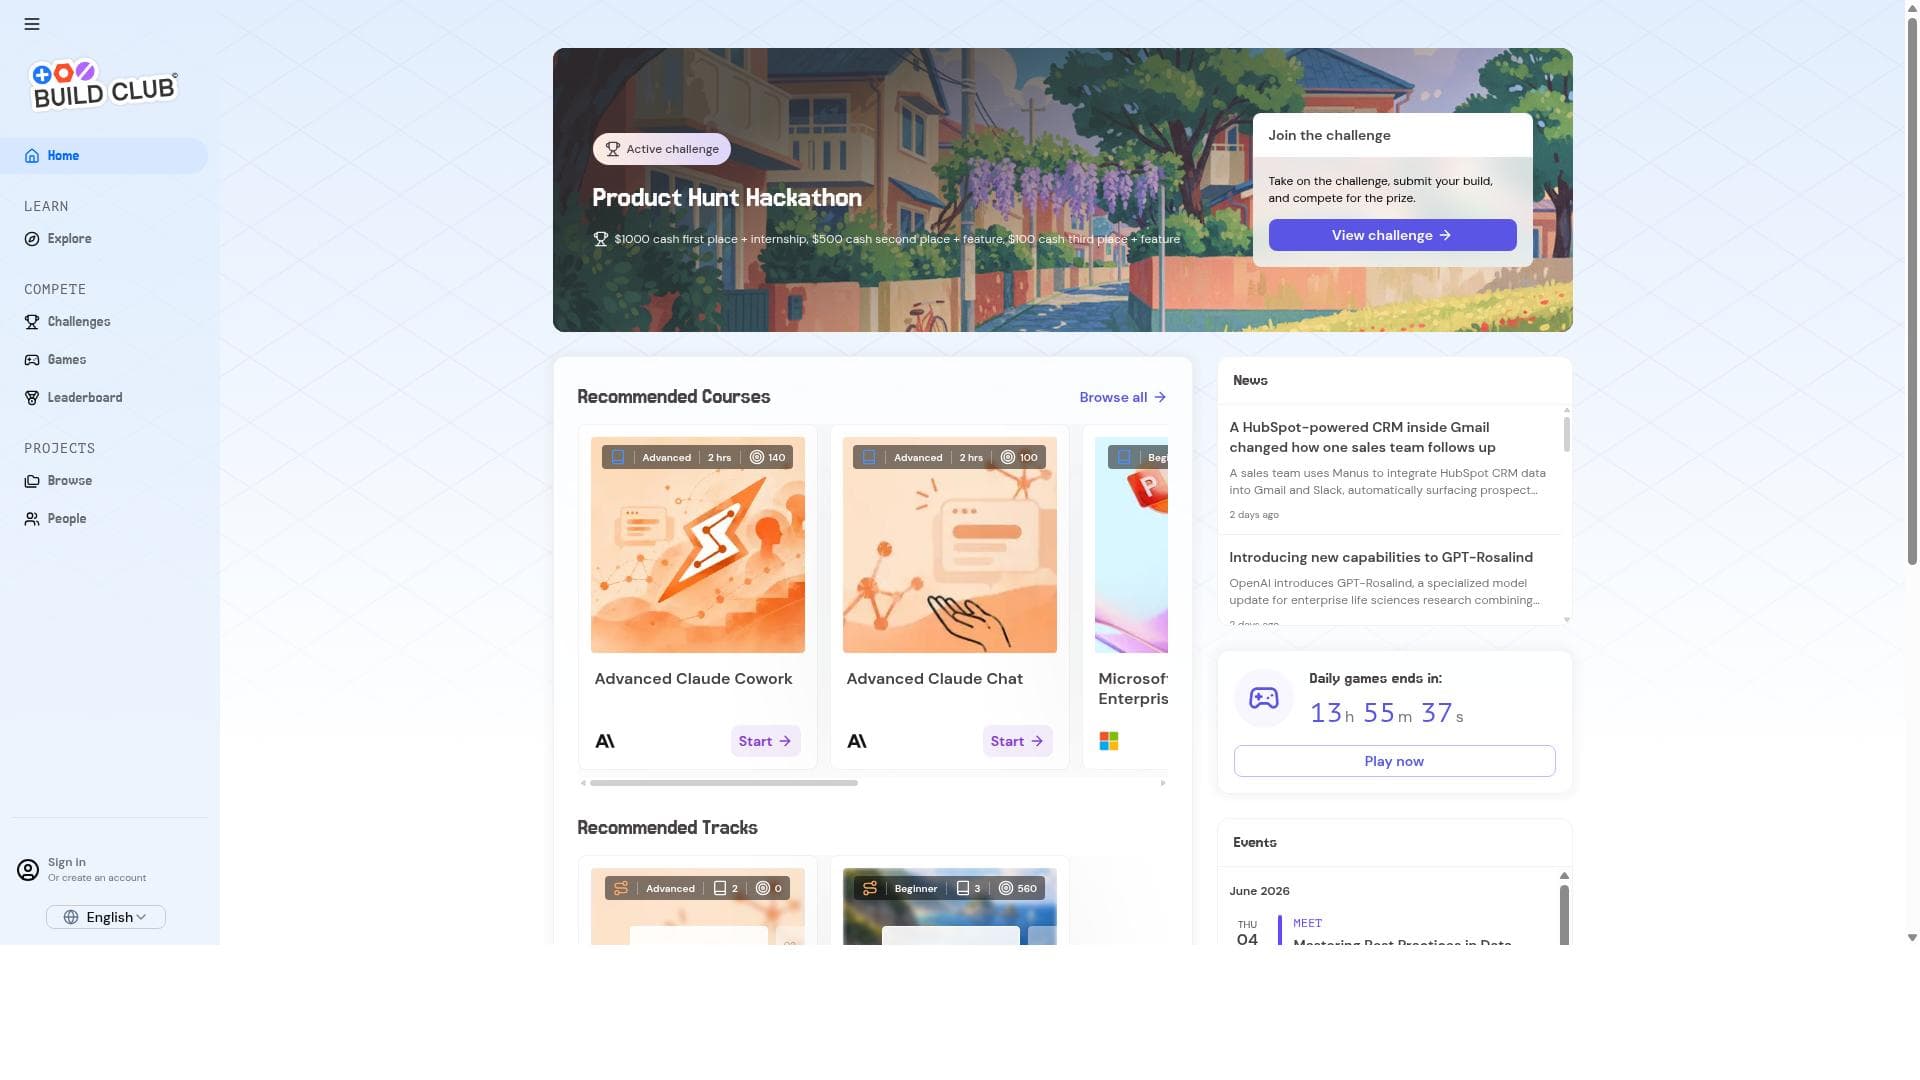Click the points target icon showing 100

1008,457
